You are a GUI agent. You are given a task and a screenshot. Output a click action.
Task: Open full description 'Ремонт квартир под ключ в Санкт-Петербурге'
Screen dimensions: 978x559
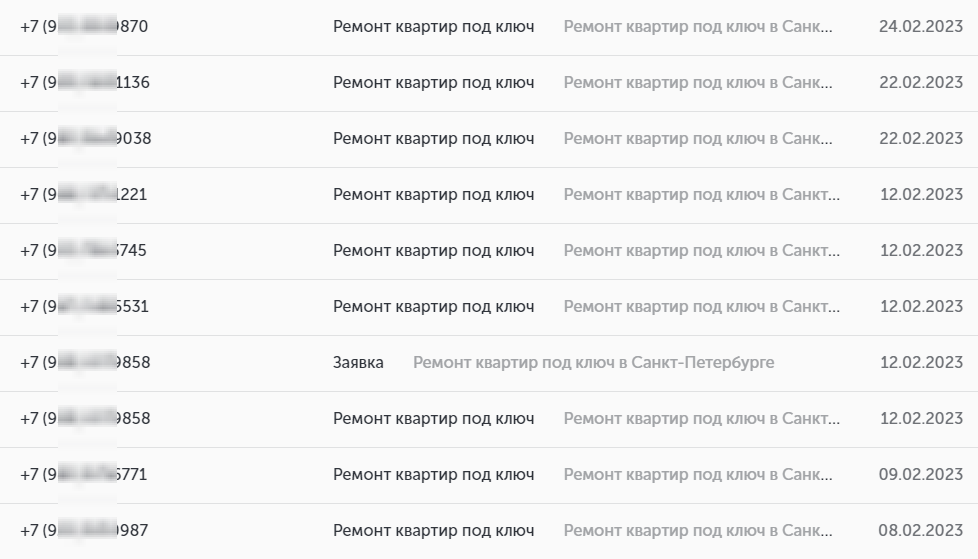tap(593, 363)
